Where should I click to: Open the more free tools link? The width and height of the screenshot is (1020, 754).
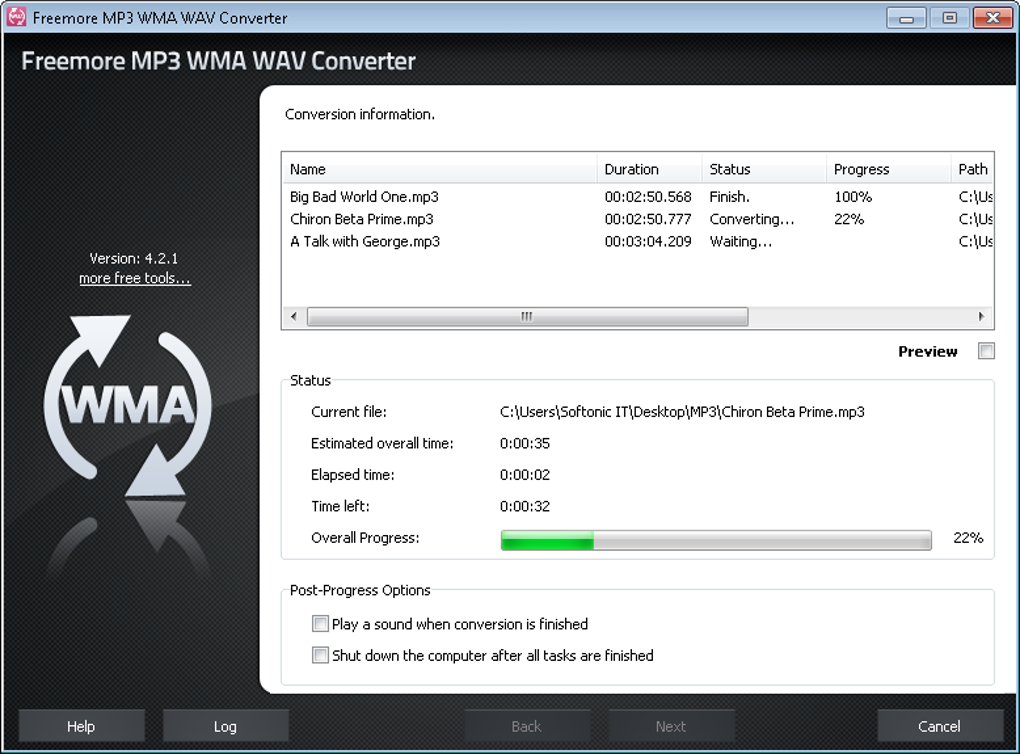(x=135, y=278)
